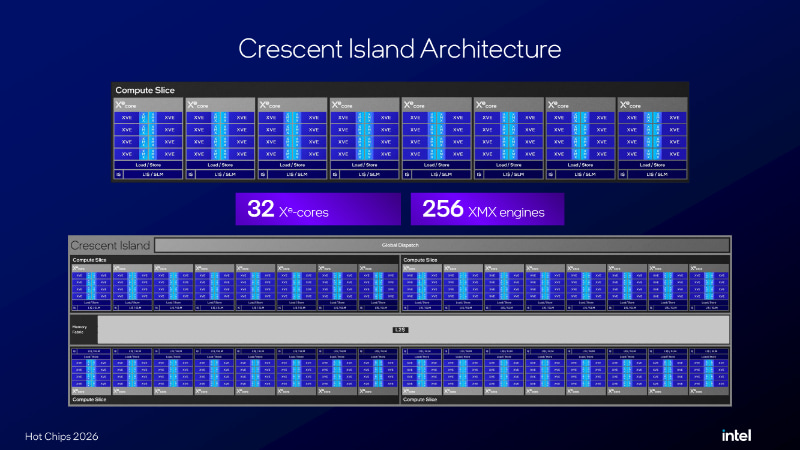Click Load / Store row of last enlarged Xe-core
Image resolution: width=800 pixels, height=450 pixels.
coord(652,165)
